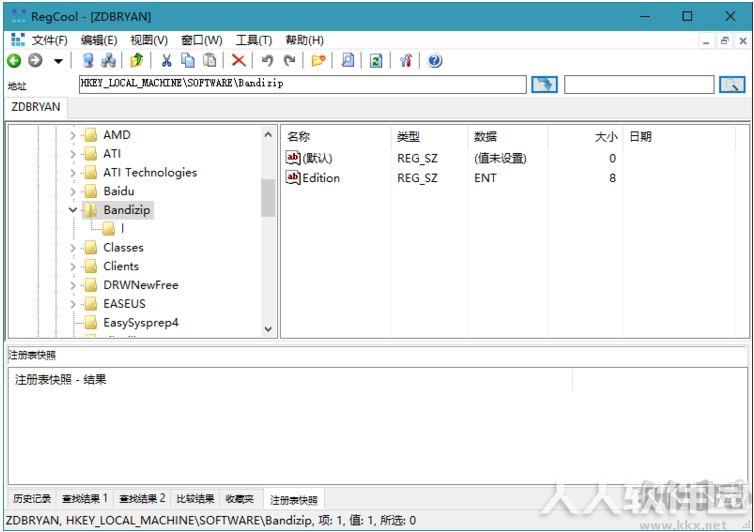Switch to the 收藏夹 tab

coord(239,499)
